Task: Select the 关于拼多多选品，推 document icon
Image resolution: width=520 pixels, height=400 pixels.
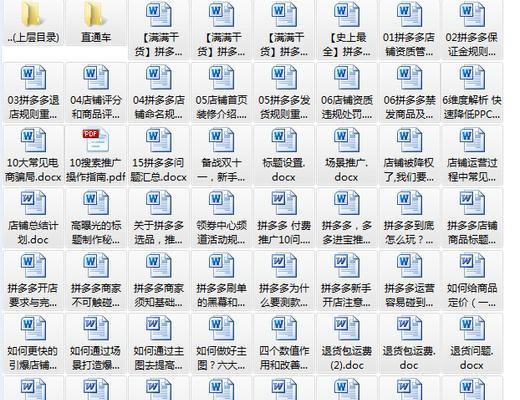Action: tap(158, 203)
